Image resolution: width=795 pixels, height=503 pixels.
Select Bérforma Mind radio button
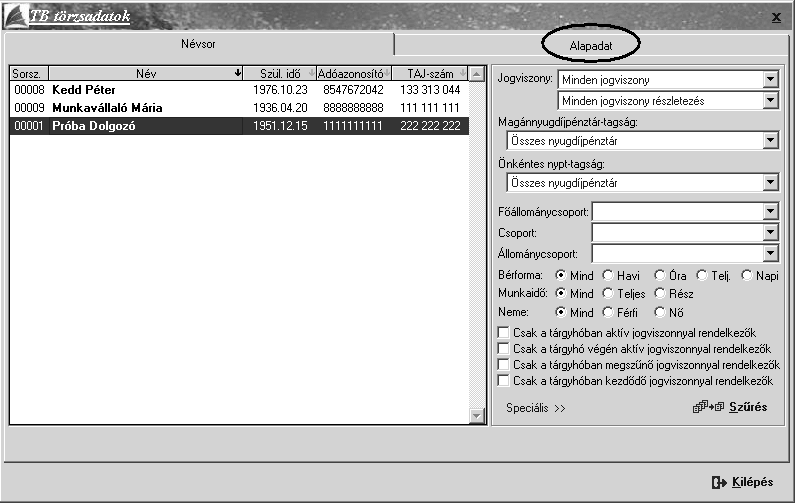click(x=560, y=275)
